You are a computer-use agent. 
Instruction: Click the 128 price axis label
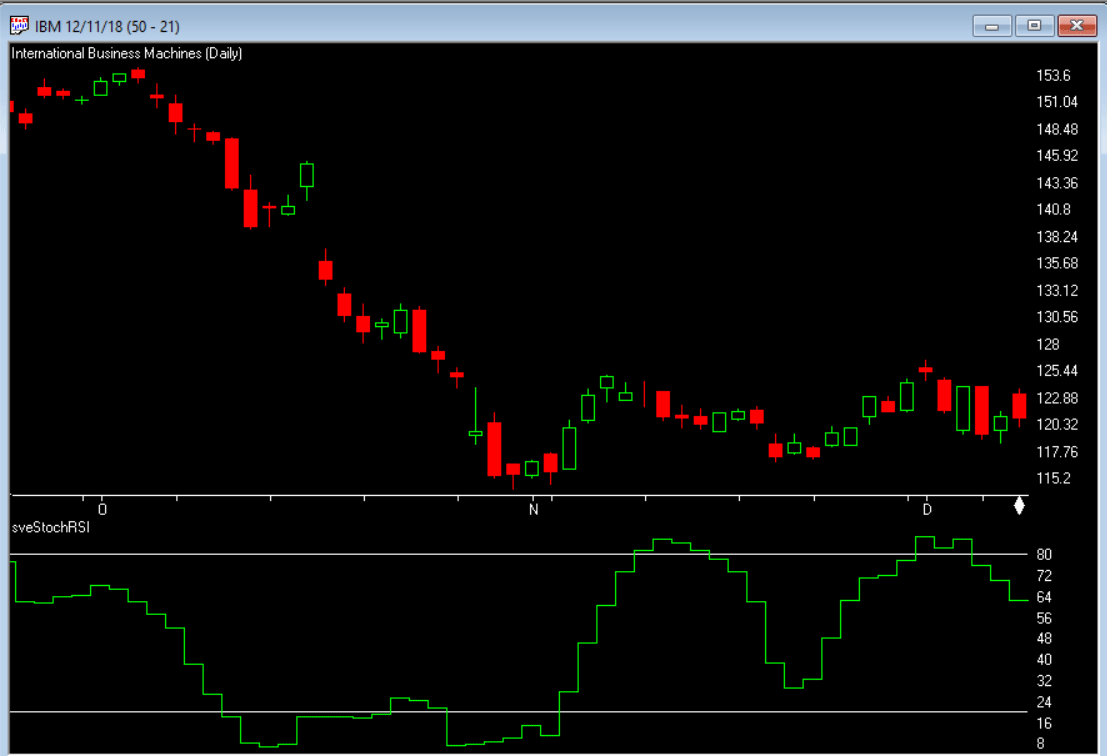click(x=1048, y=344)
